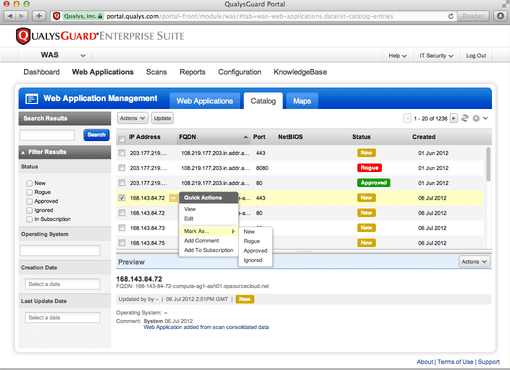Mark entry as Approved in submenu
Screen dimensions: 510x370
(255, 251)
